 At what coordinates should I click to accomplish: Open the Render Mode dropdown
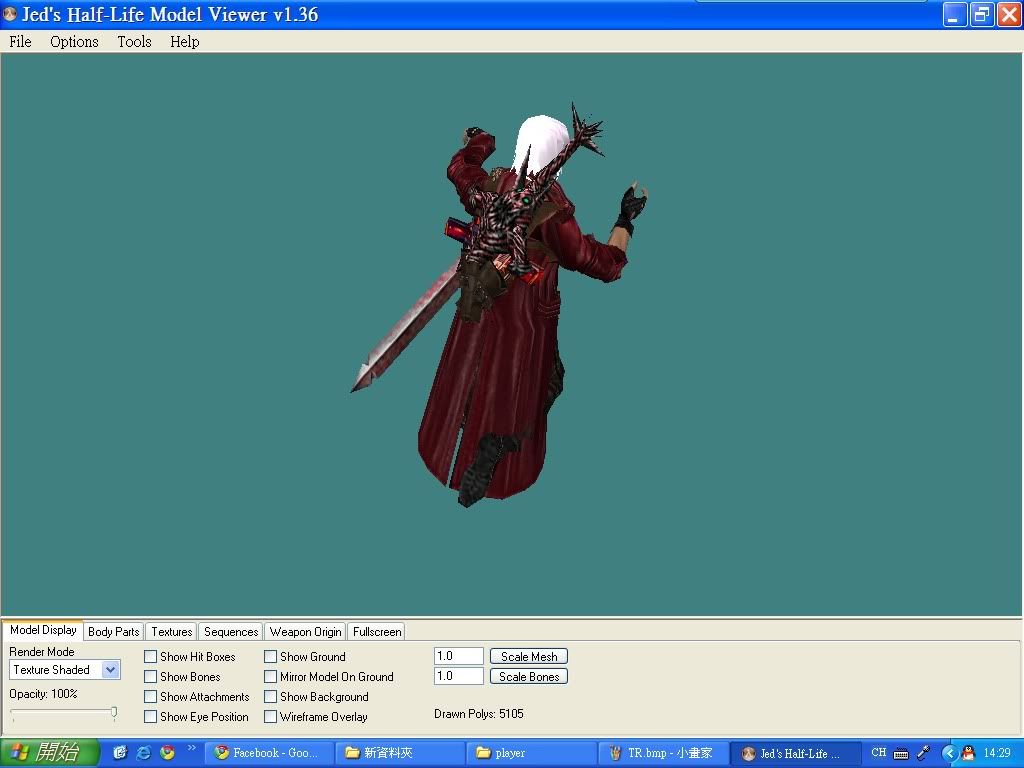[110, 670]
